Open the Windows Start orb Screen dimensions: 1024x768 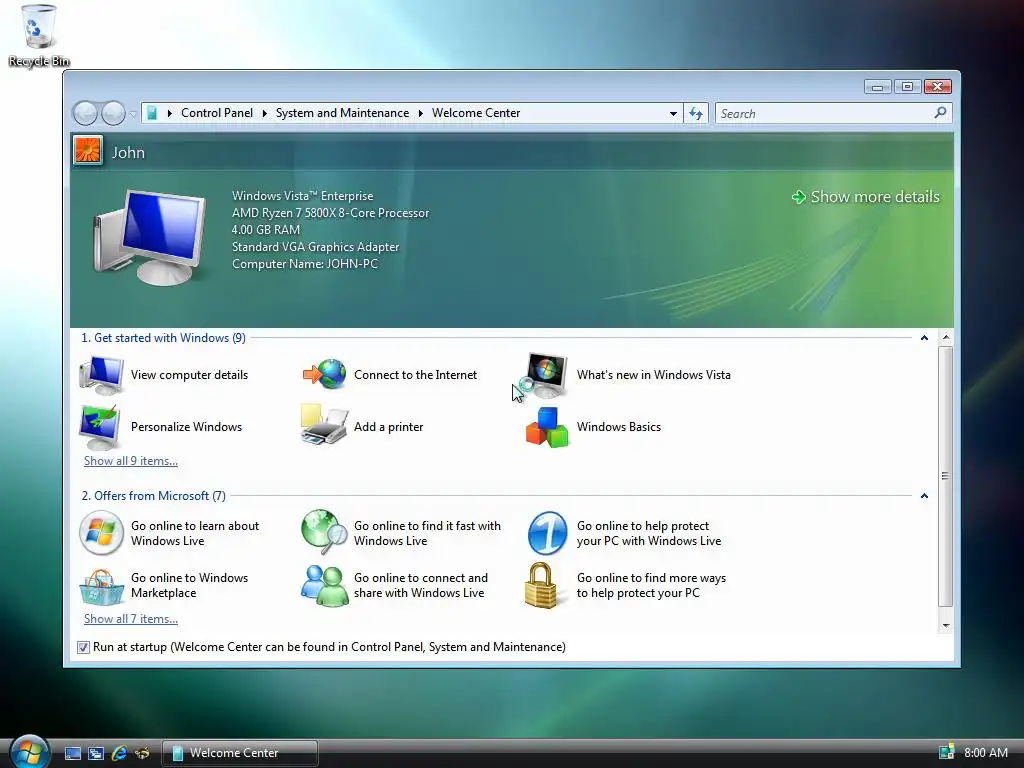[30, 751]
